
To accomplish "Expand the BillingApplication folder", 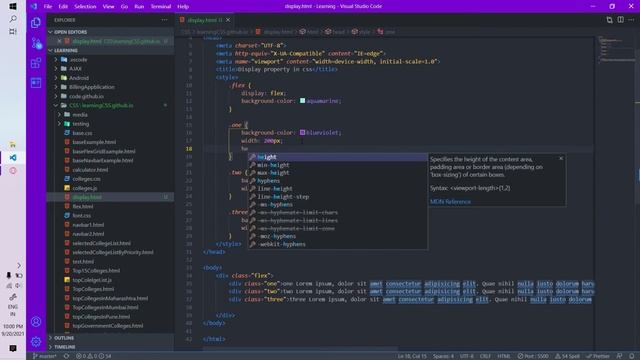I will point(91,87).
